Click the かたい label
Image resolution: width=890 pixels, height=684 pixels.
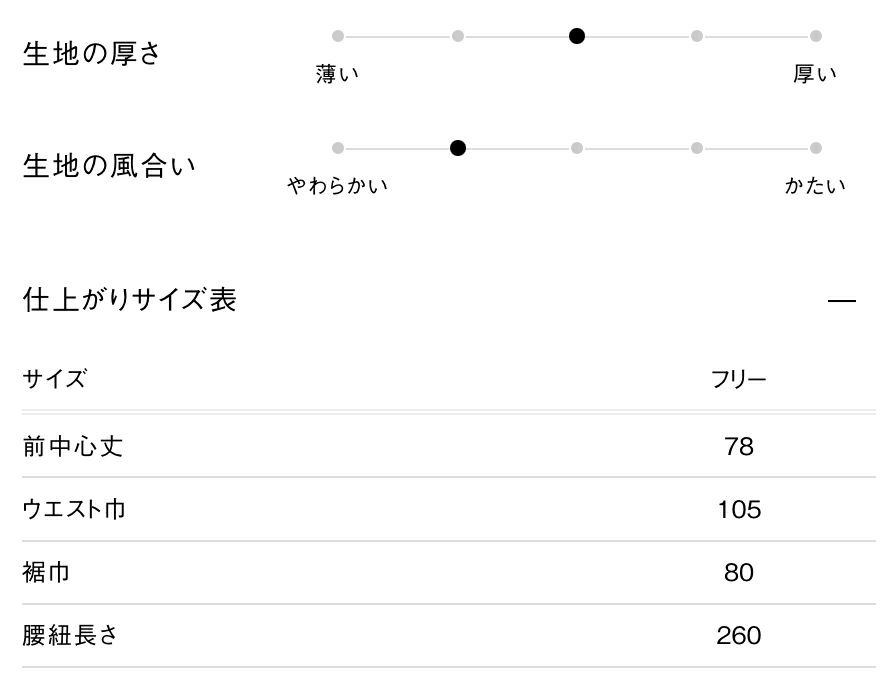point(815,186)
